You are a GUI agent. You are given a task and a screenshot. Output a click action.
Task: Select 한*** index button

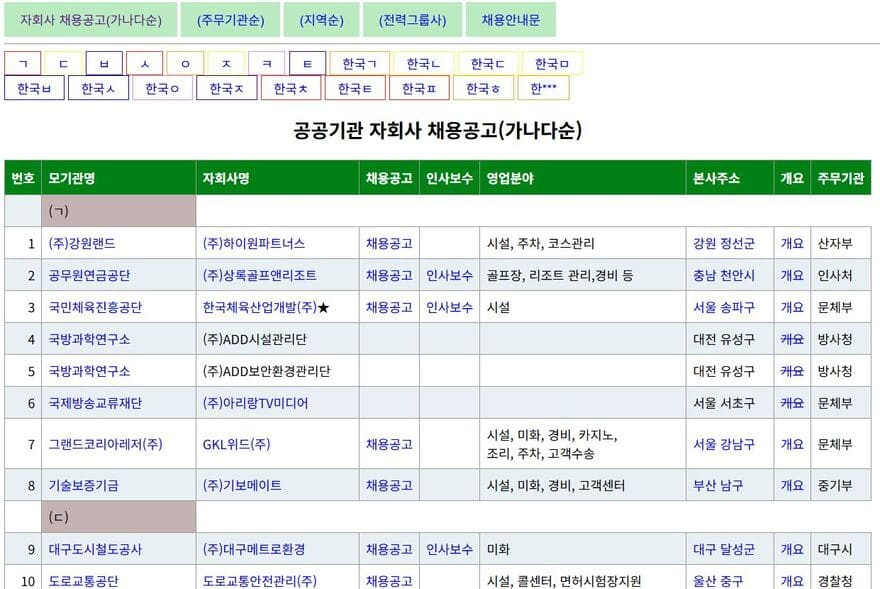click(543, 88)
